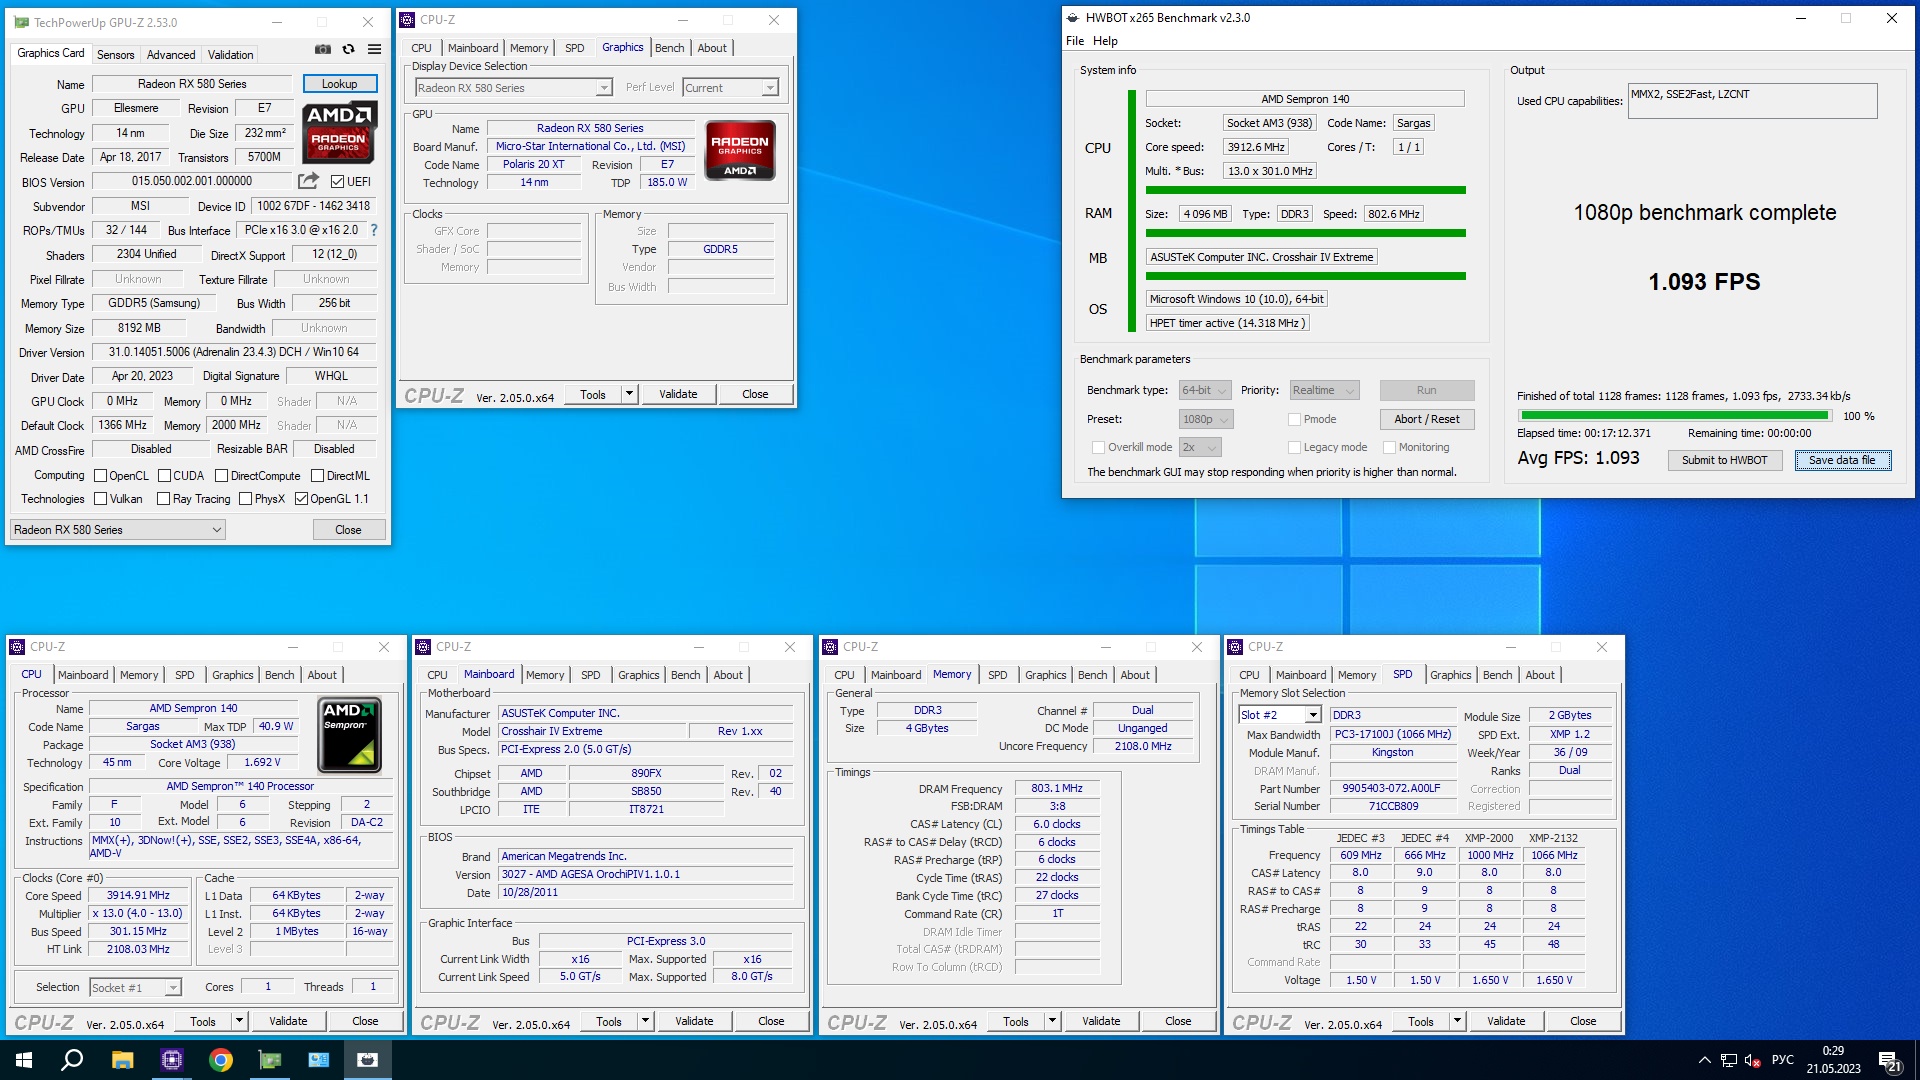Screen dimensions: 1920x1080
Task: Open Tools dropdown arrow in CPU-Z Graphics window
Action: click(x=629, y=394)
